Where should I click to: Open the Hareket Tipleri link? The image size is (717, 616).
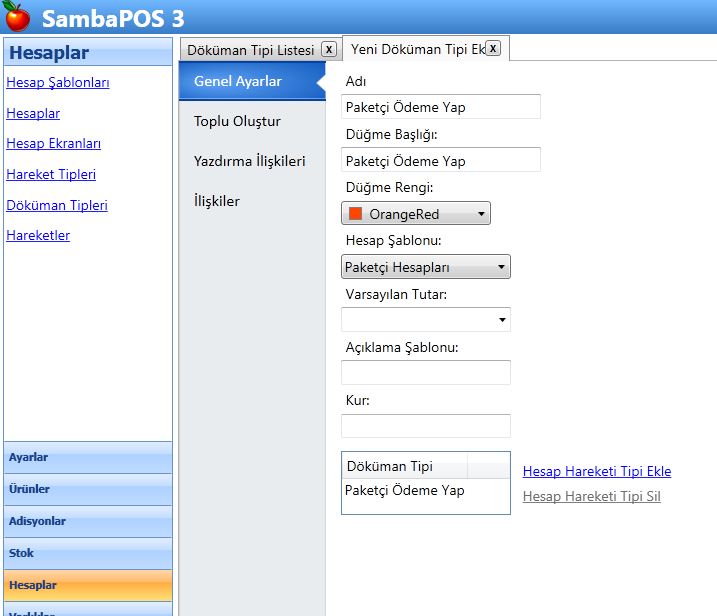point(51,175)
